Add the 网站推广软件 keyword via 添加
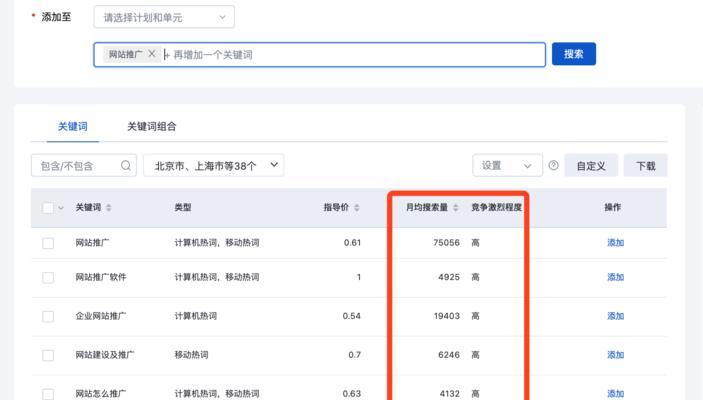 point(616,277)
